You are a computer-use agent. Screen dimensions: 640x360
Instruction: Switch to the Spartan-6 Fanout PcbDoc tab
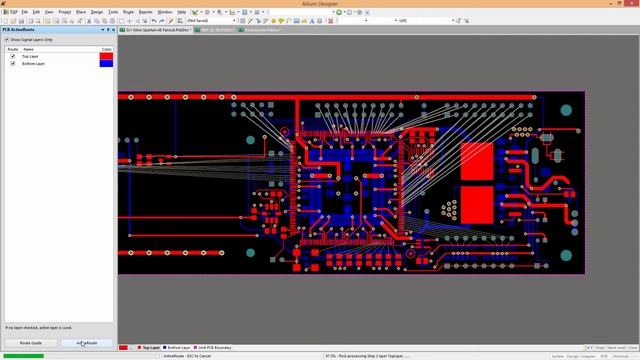(155, 30)
